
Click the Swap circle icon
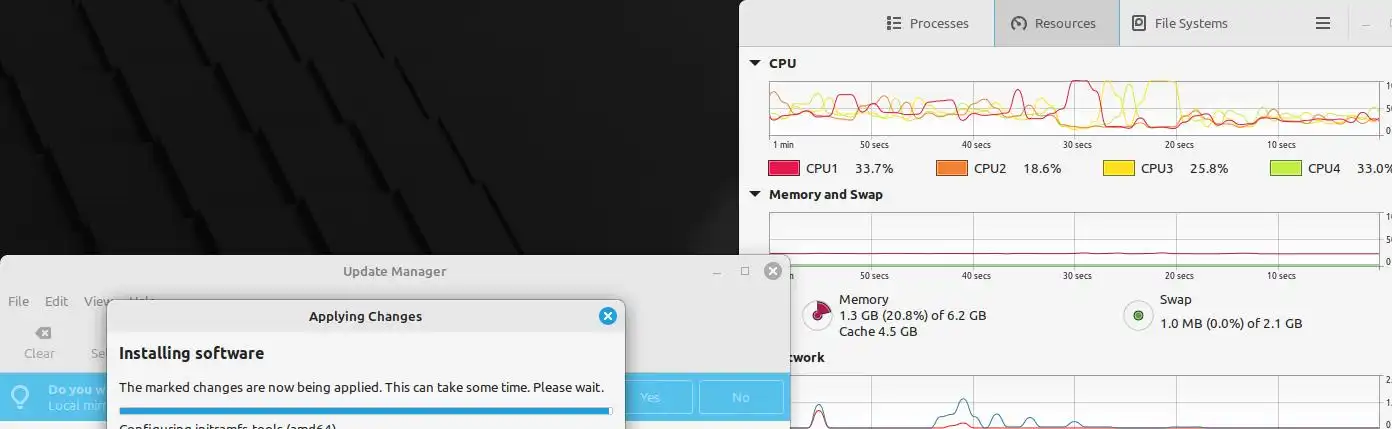pos(1138,316)
